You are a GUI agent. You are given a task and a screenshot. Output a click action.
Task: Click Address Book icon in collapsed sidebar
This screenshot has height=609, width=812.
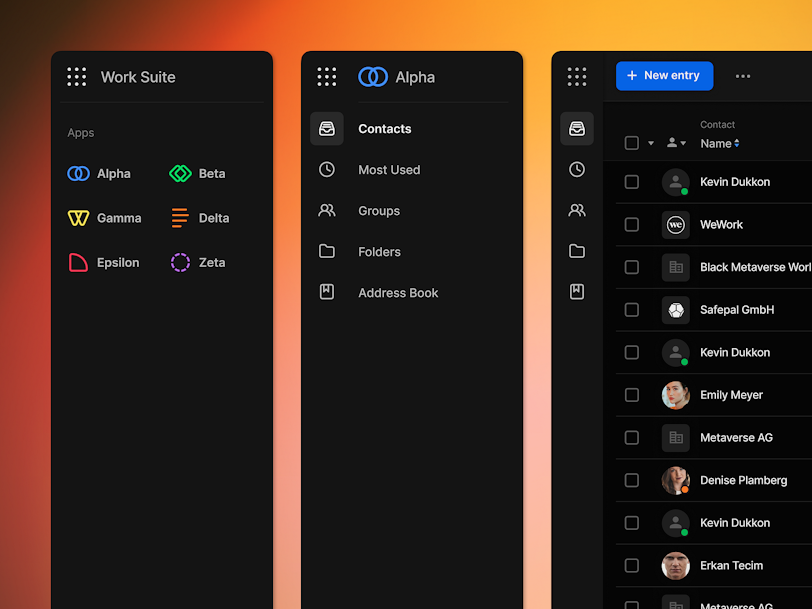tap(577, 292)
